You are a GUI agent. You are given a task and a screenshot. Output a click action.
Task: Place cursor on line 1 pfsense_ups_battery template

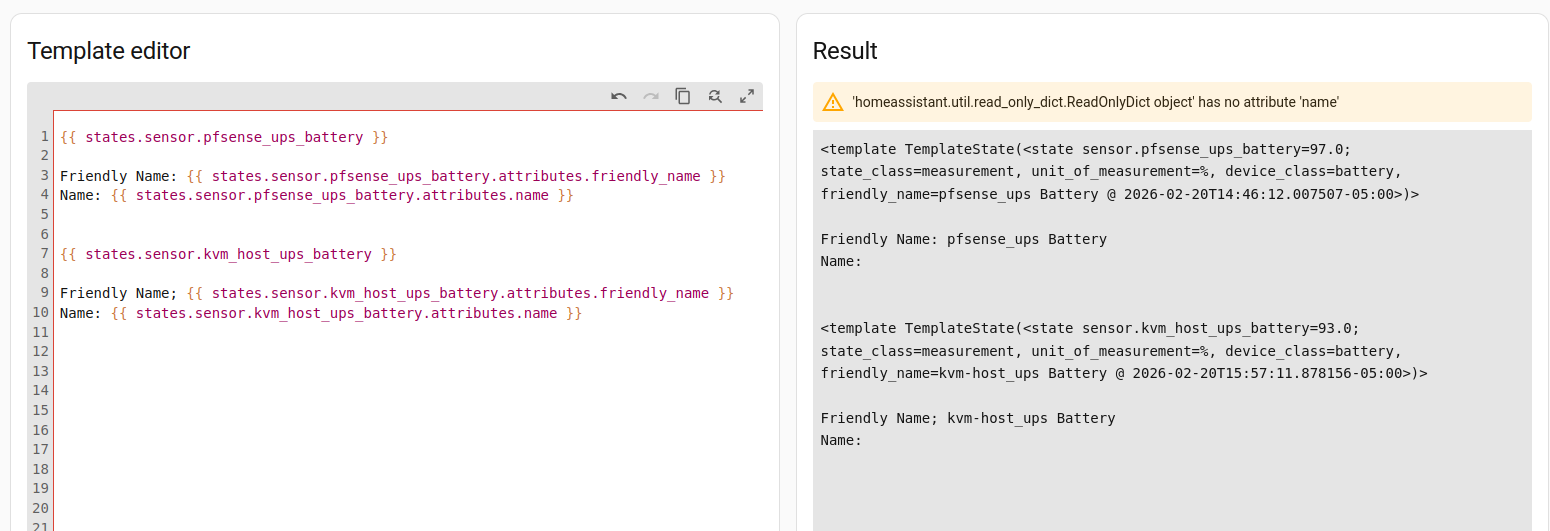coord(224,137)
